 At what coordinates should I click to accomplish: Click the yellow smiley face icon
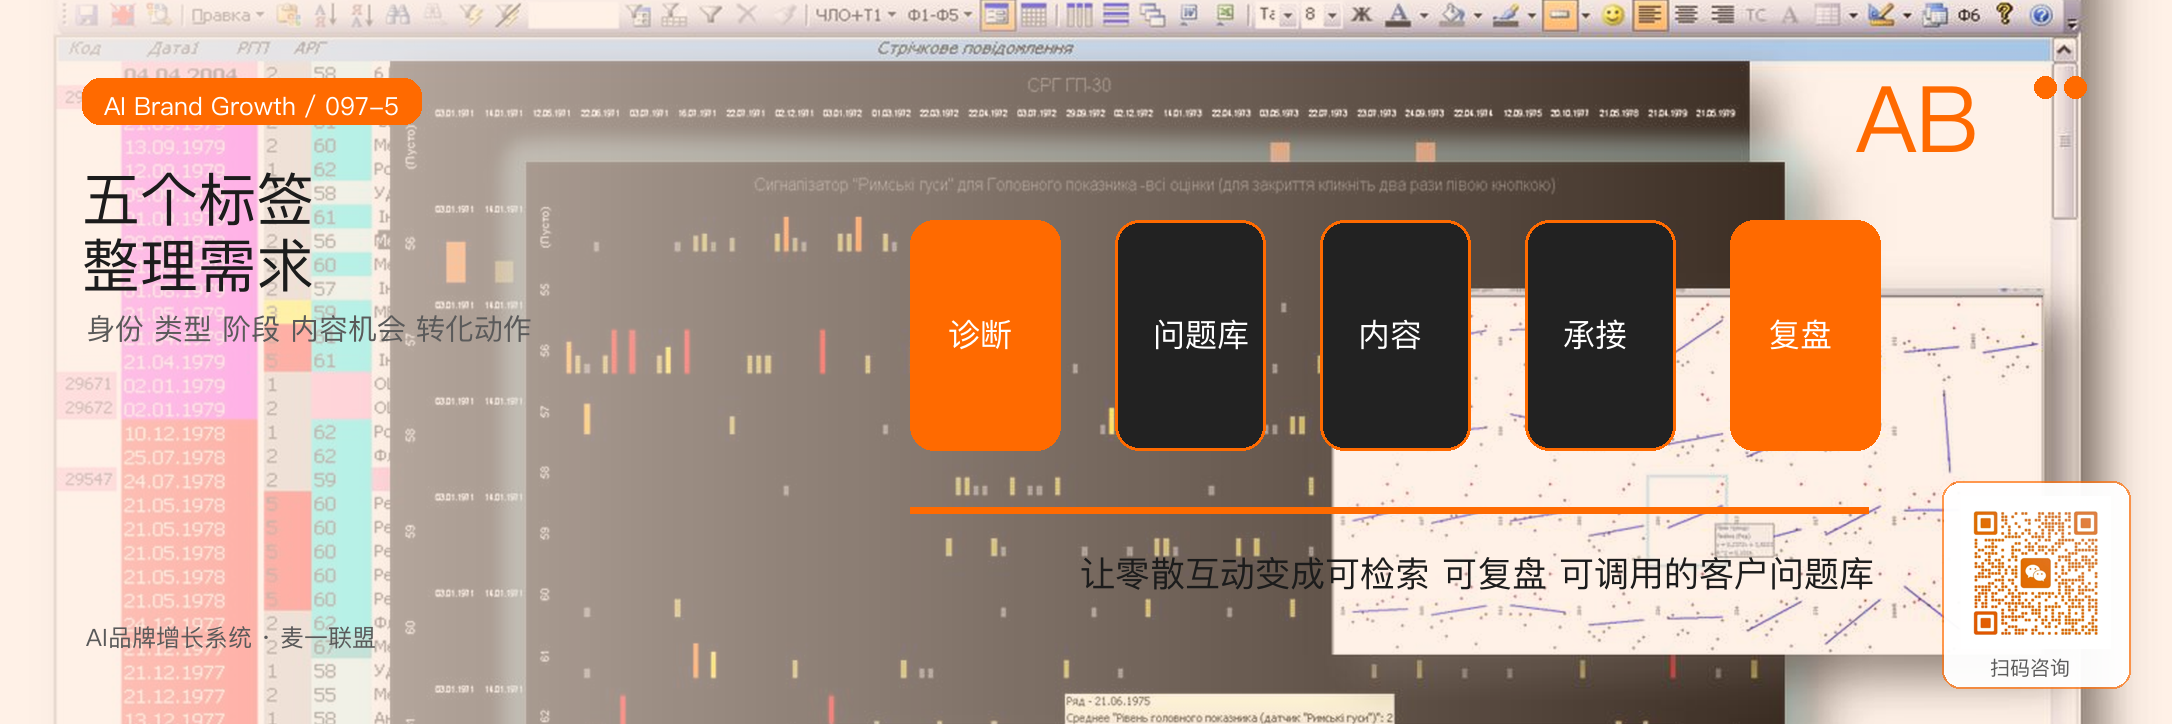coord(1613,15)
